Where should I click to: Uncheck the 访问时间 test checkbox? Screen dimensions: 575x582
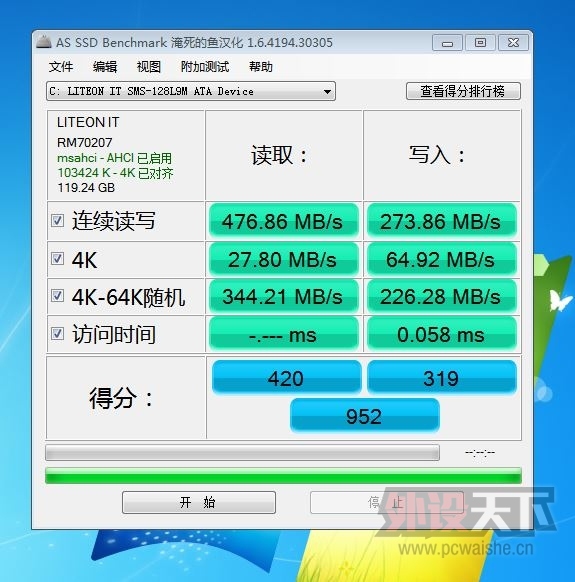pos(58,333)
